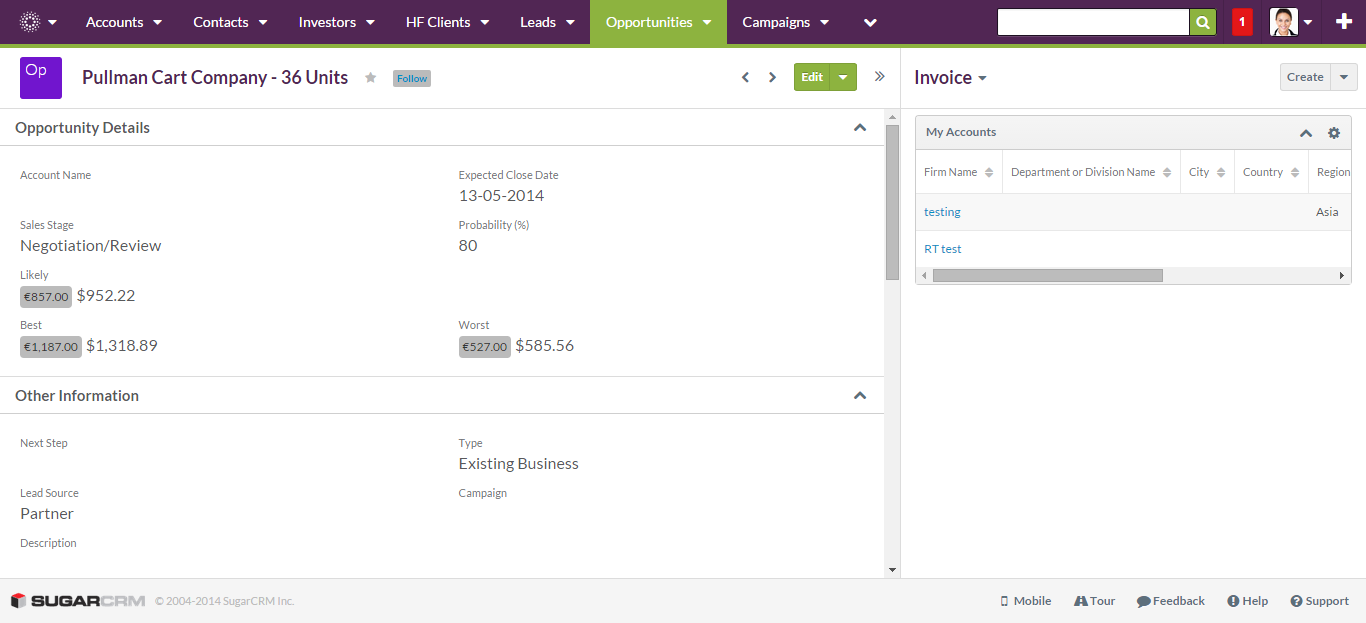Sort by Country column
1366x623 pixels.
pos(1271,172)
